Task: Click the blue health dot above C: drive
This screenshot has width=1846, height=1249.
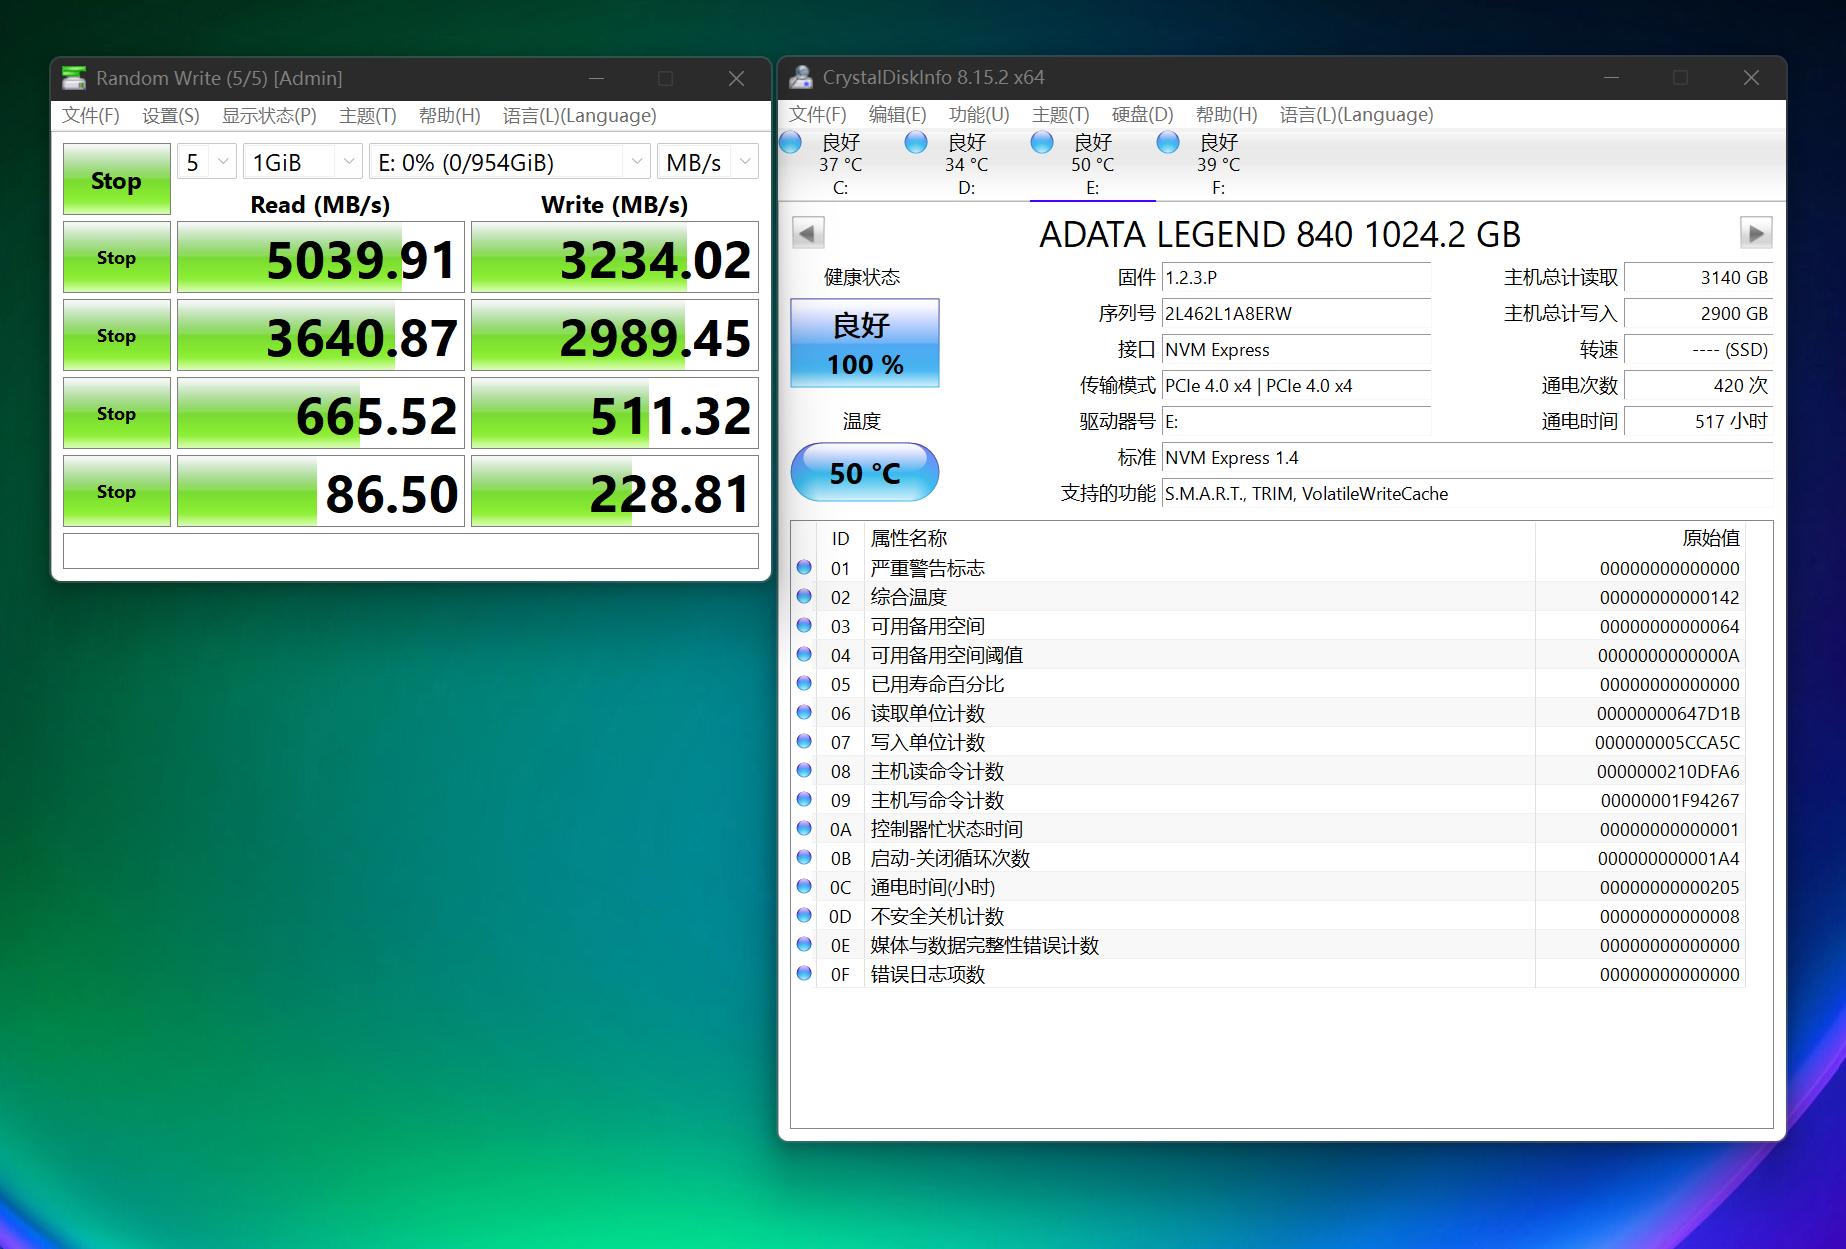Action: pos(789,143)
